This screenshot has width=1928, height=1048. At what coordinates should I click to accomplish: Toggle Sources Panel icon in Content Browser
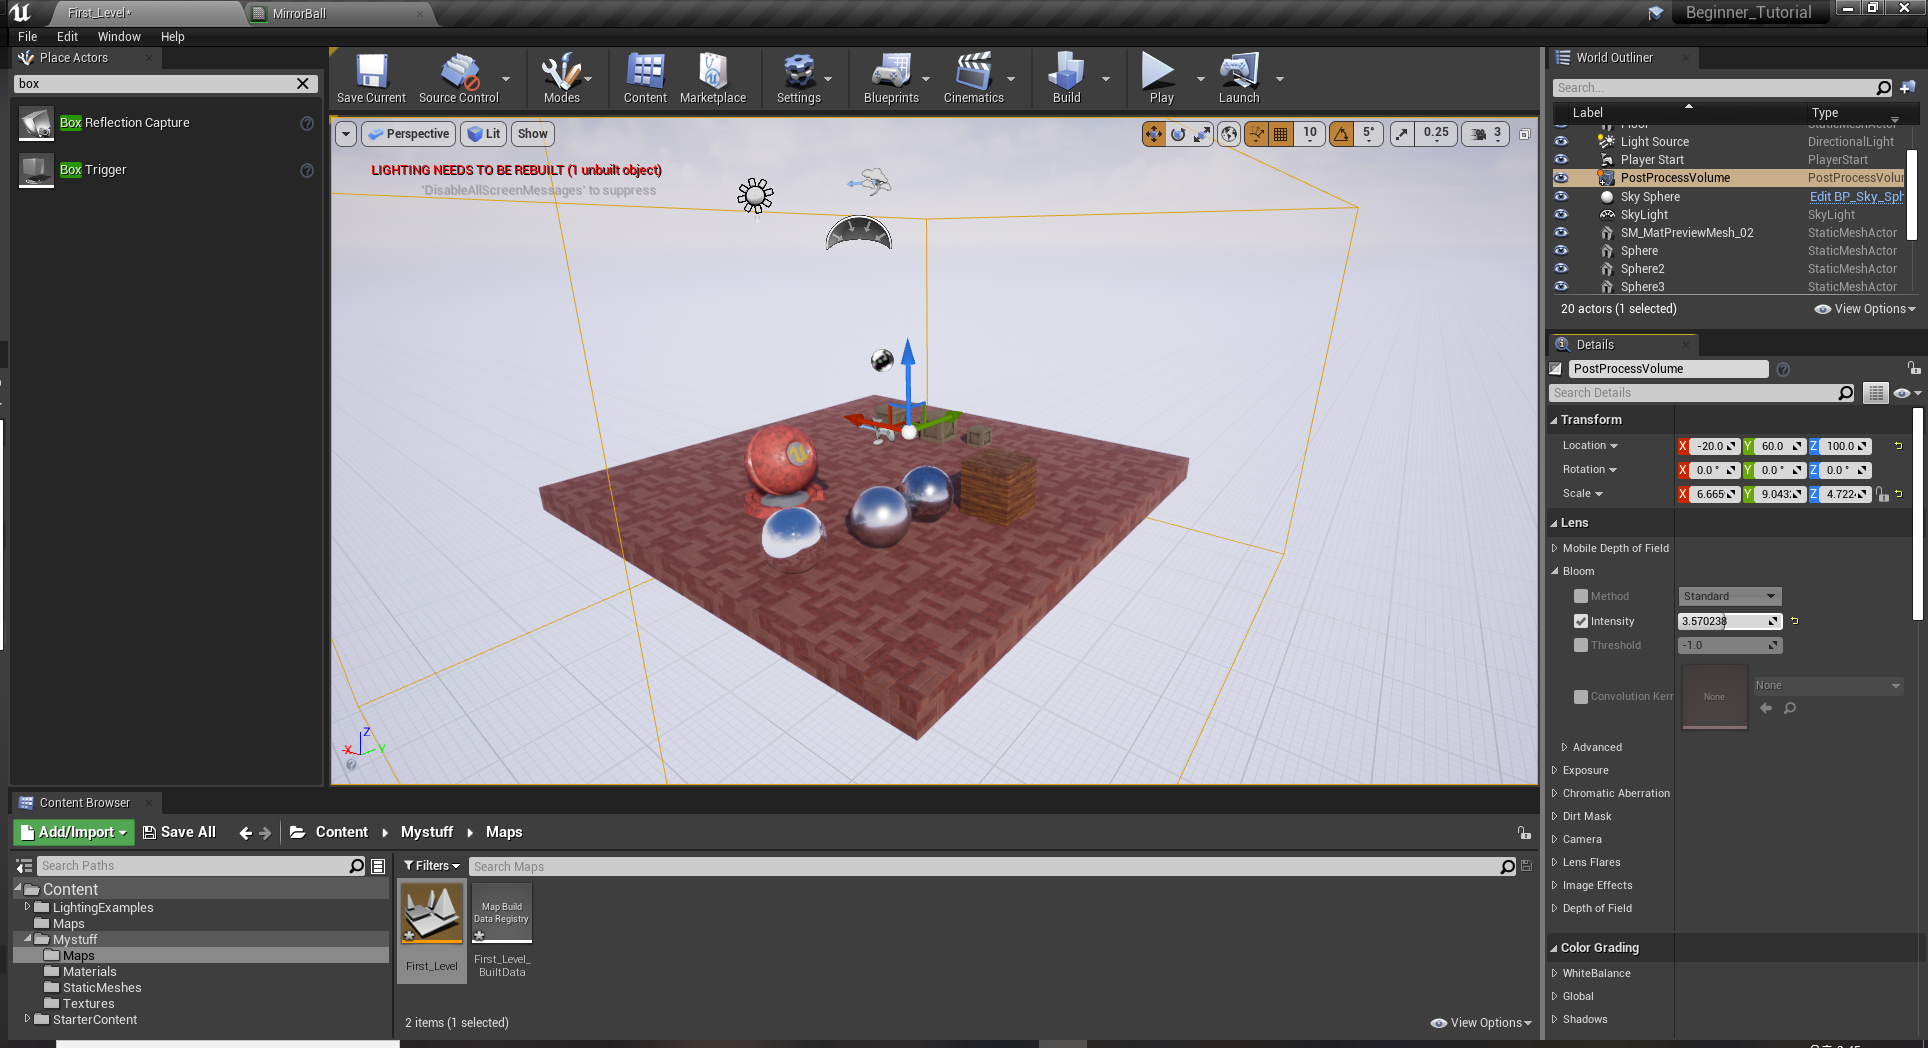tap(23, 866)
